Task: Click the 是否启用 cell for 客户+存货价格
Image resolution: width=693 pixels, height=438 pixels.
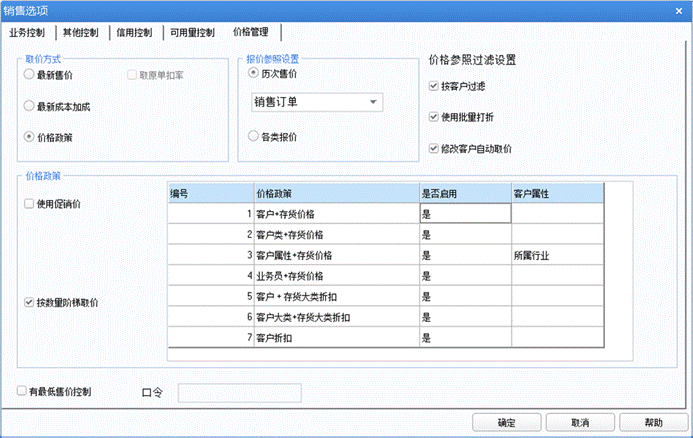Action: tap(465, 213)
